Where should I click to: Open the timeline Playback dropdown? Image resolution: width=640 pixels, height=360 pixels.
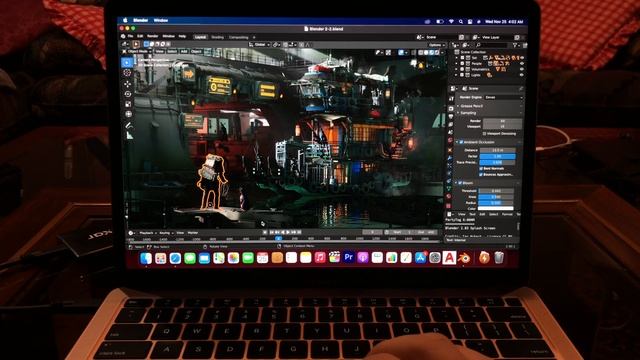click(x=147, y=233)
